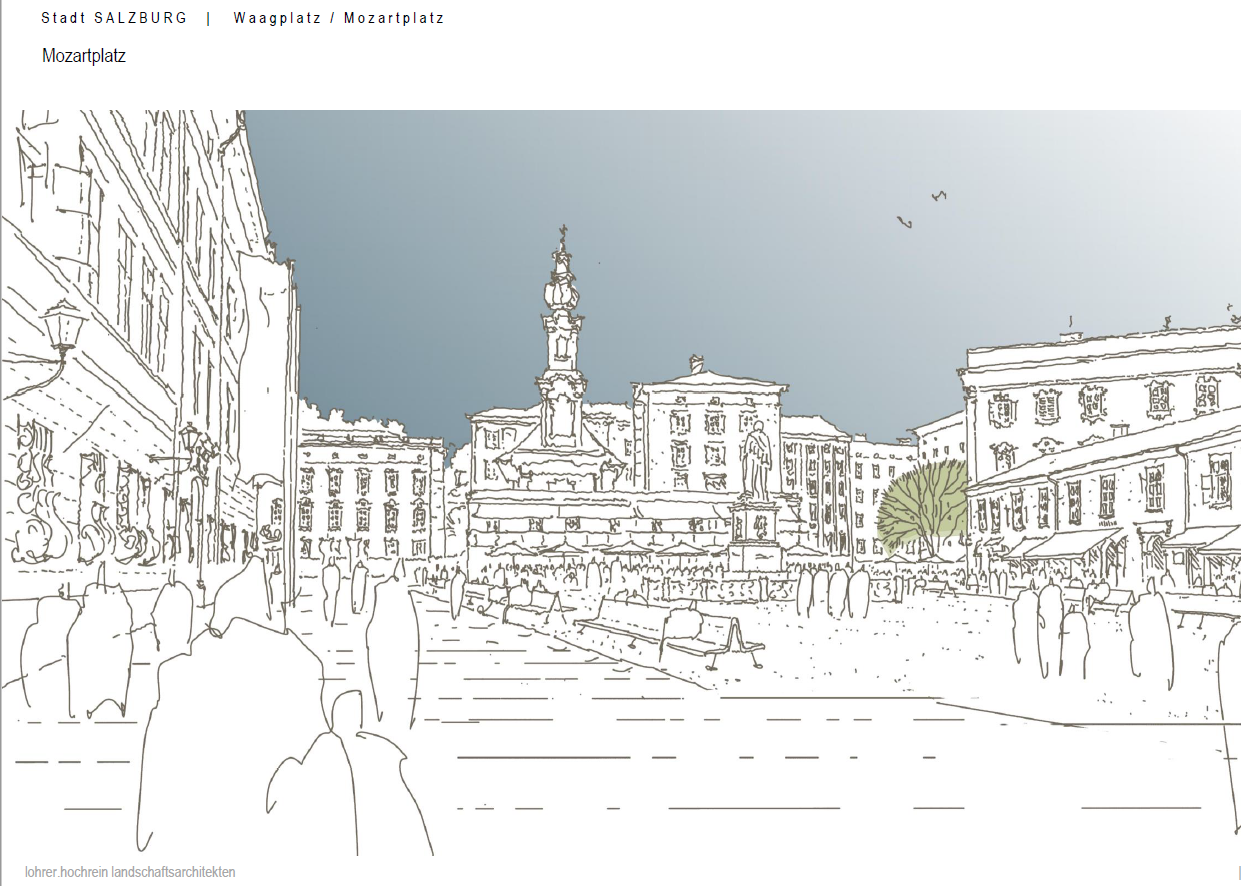Click the "Waagplatz / Mozartplatz" header title
1241x886 pixels.
coord(339,18)
